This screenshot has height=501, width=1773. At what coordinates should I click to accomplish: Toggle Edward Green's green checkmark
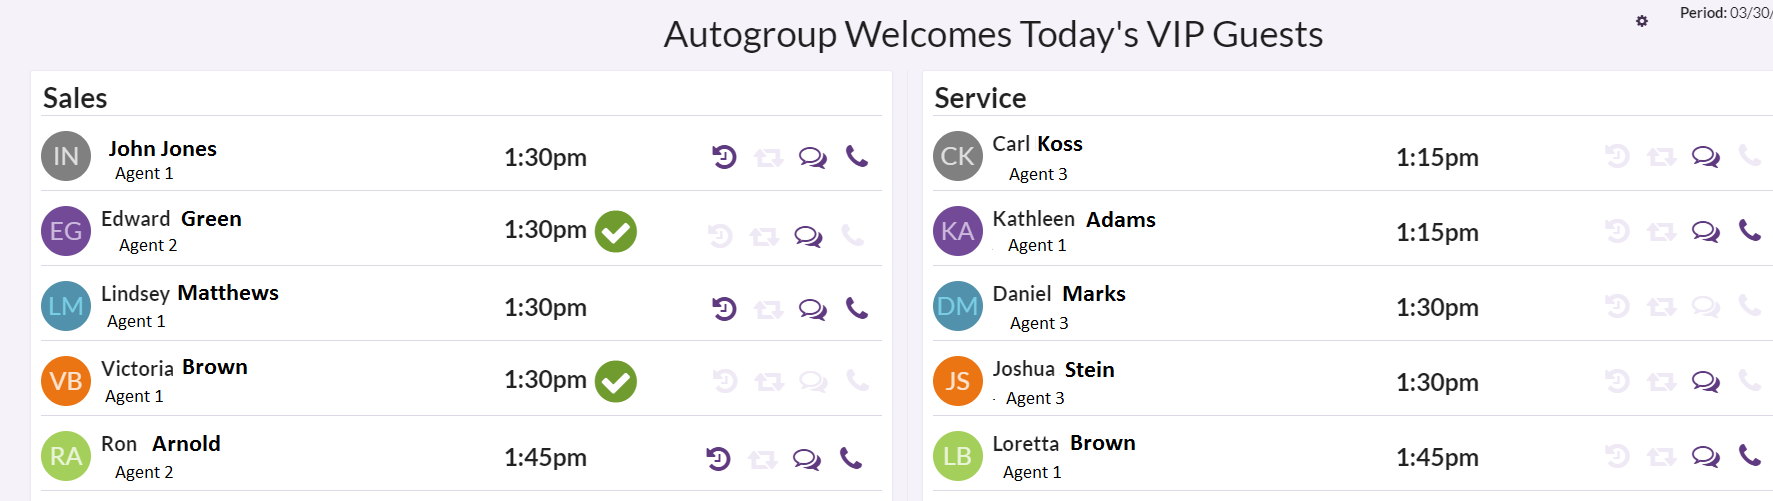[616, 231]
